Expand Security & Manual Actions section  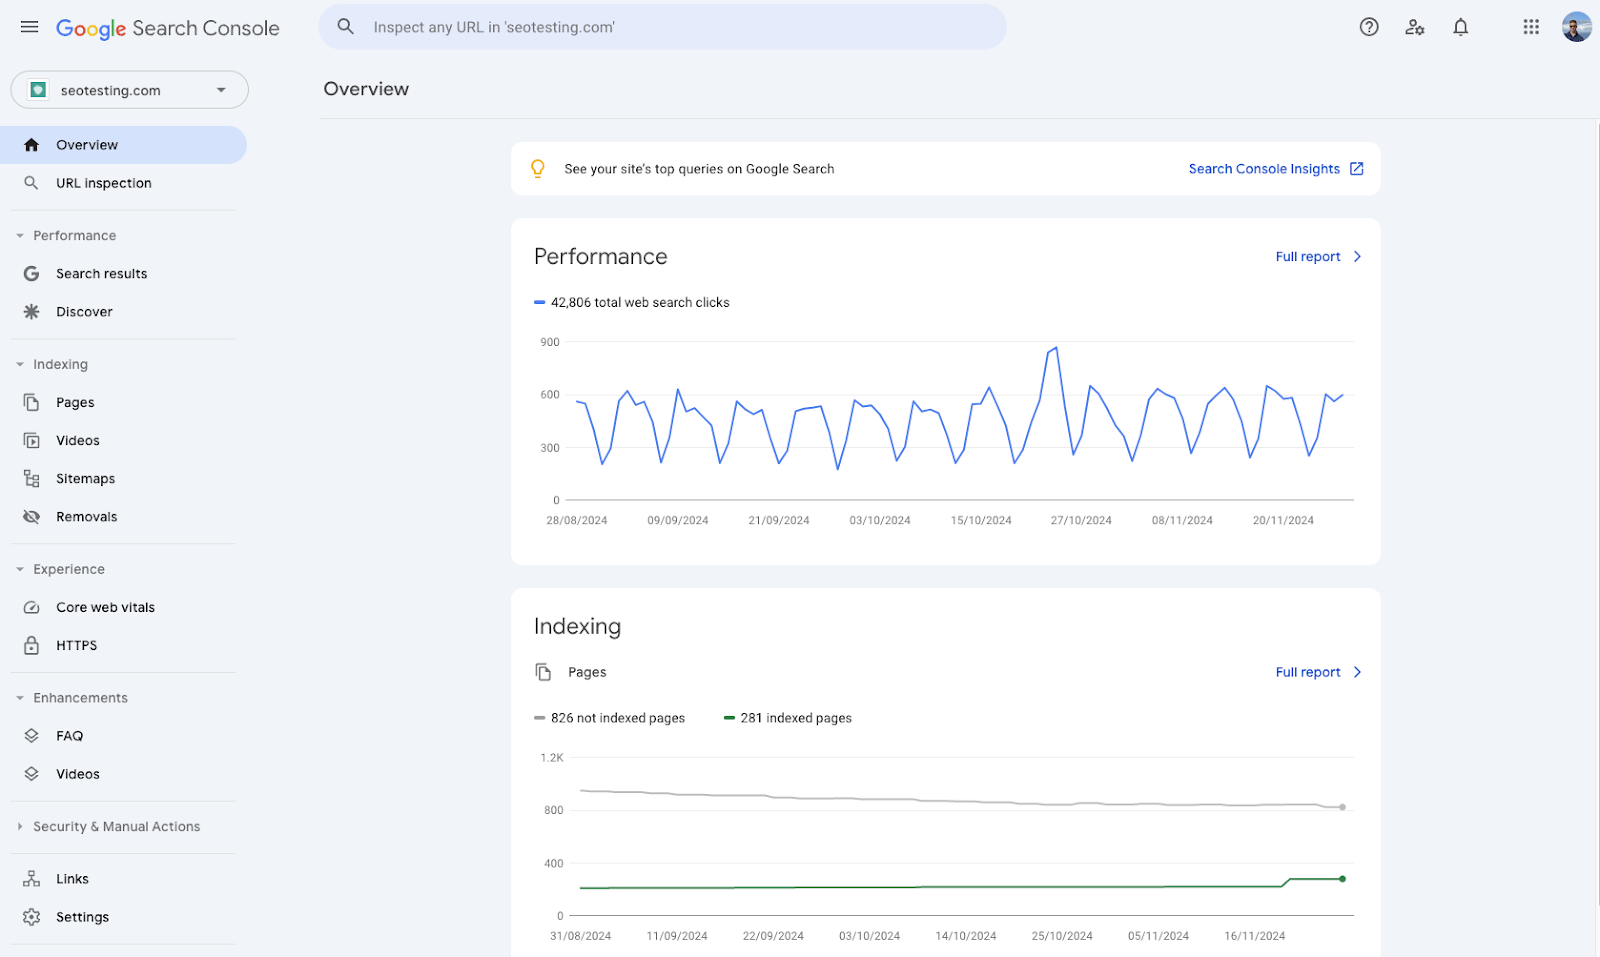pos(20,827)
